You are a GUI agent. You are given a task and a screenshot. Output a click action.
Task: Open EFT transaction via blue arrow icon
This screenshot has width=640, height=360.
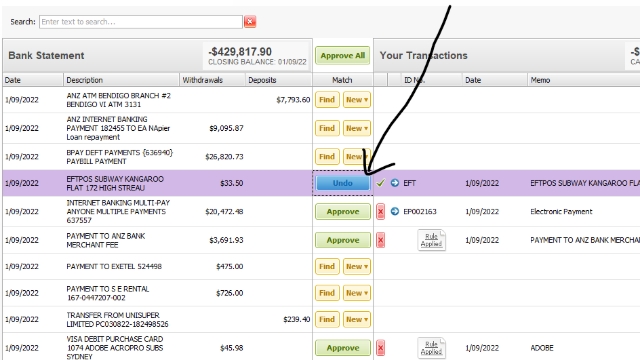pyautogui.click(x=395, y=183)
